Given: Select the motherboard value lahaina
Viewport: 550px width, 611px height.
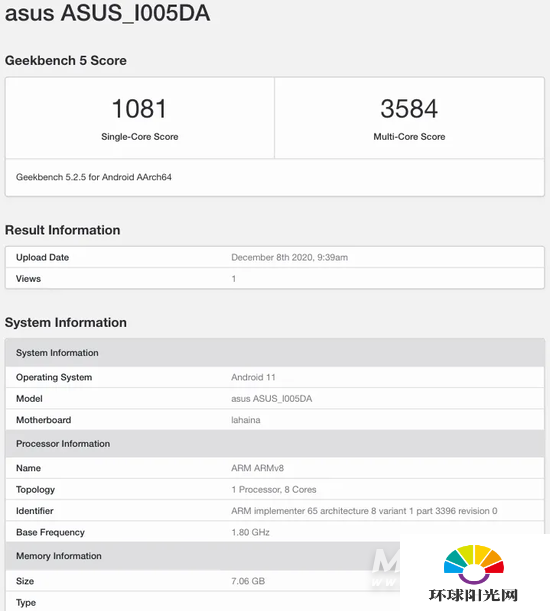Looking at the screenshot, I should click(246, 420).
